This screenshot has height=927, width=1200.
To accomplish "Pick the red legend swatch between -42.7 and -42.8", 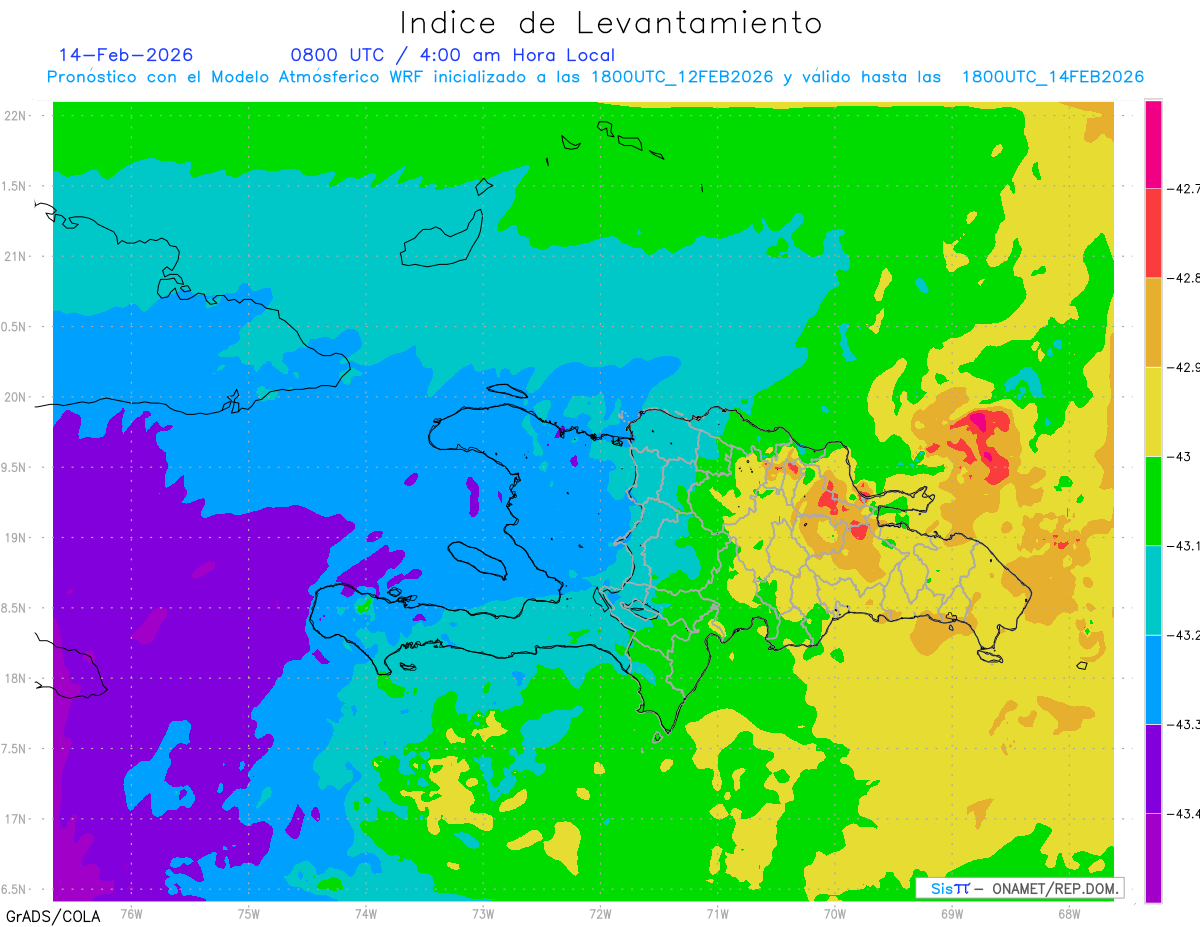I will (x=1153, y=233).
